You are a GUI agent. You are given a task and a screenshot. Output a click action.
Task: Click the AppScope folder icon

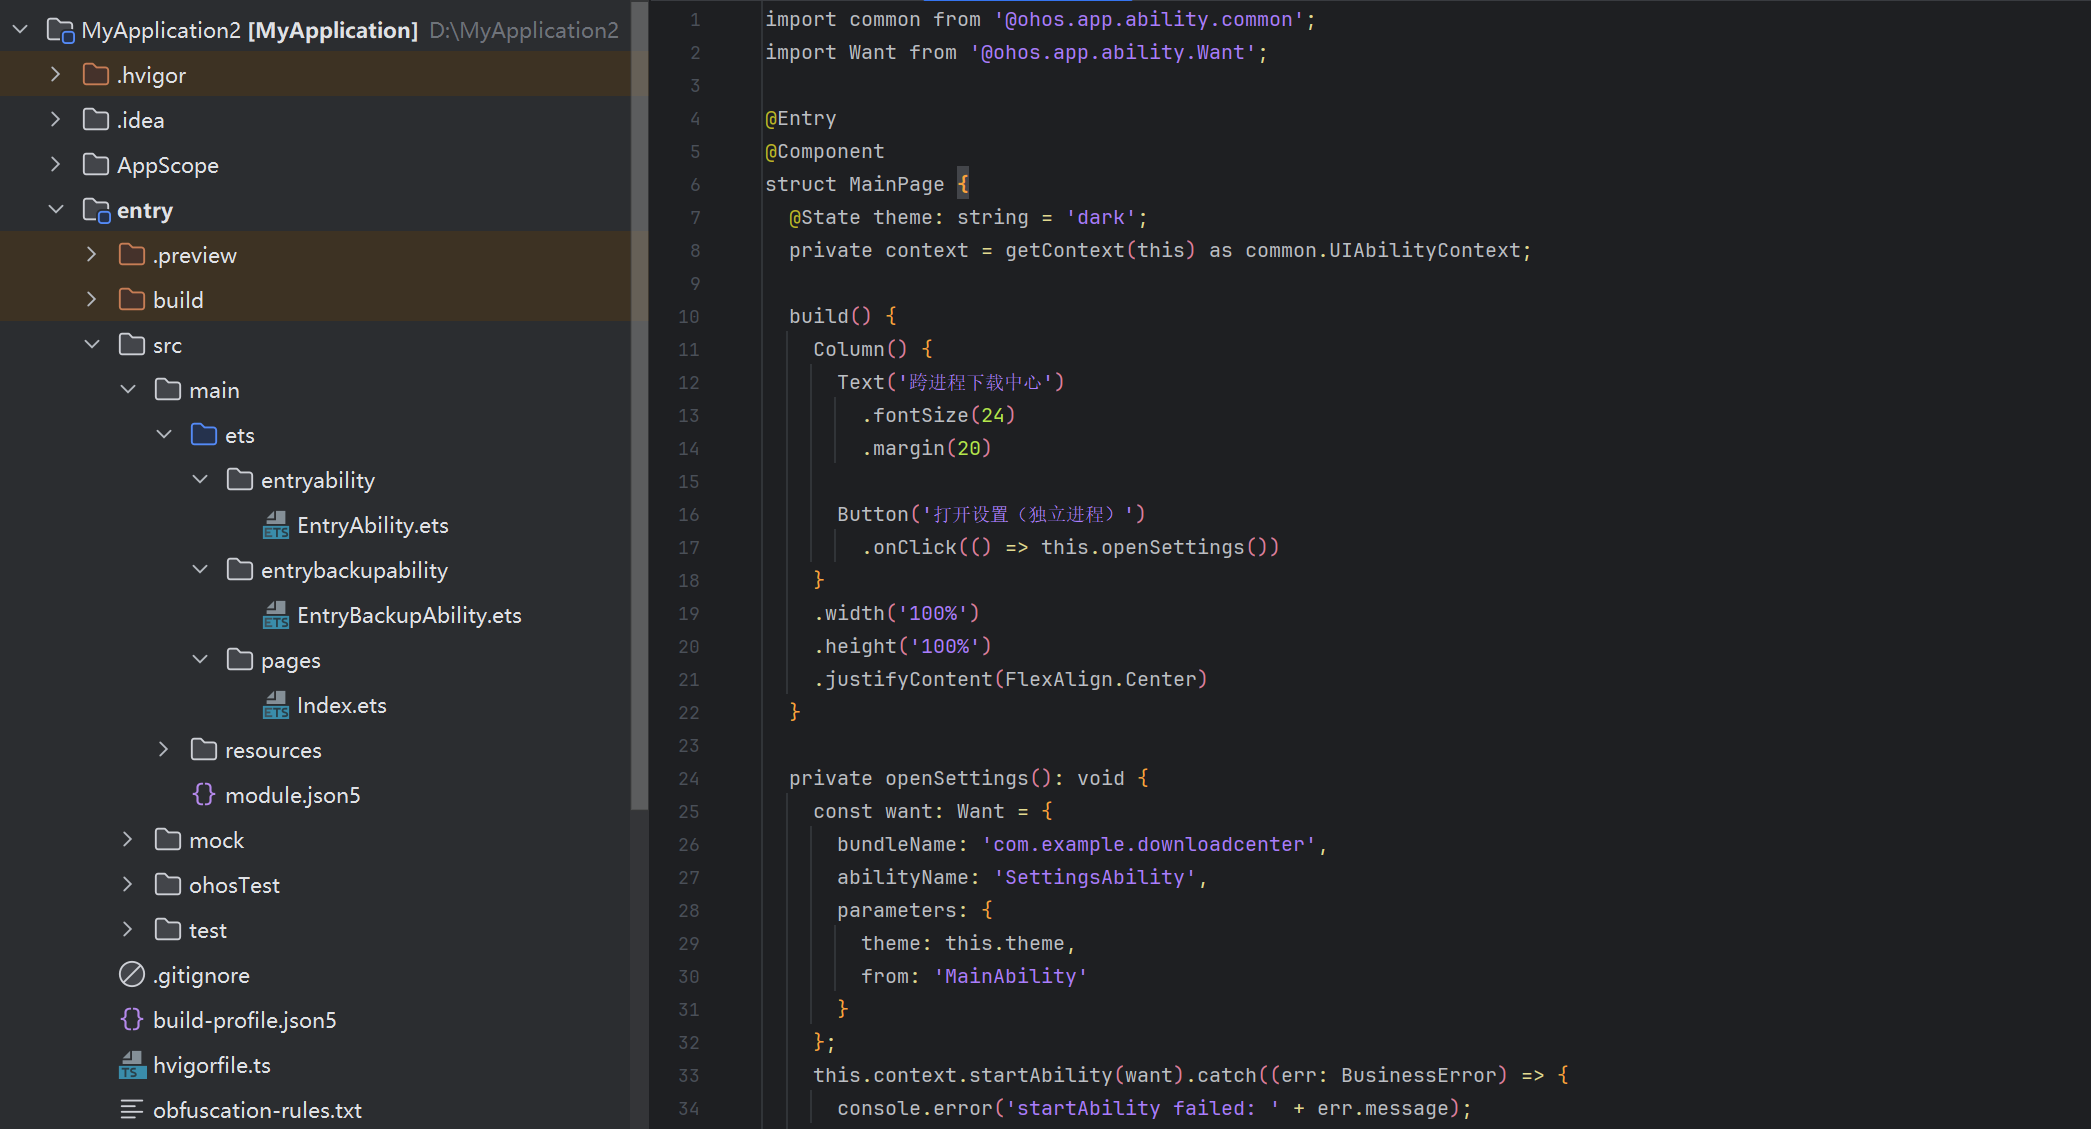(x=96, y=165)
